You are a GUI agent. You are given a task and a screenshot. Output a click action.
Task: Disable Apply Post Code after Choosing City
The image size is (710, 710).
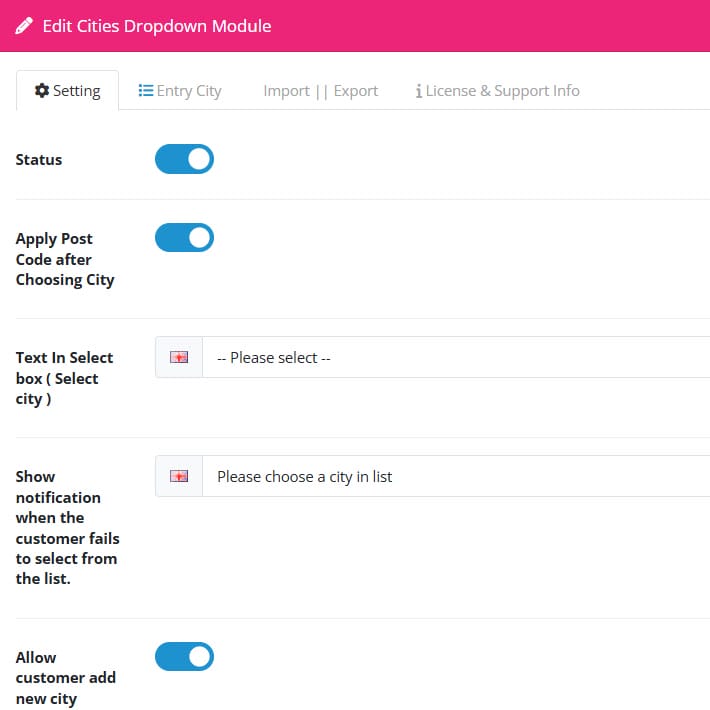click(184, 237)
